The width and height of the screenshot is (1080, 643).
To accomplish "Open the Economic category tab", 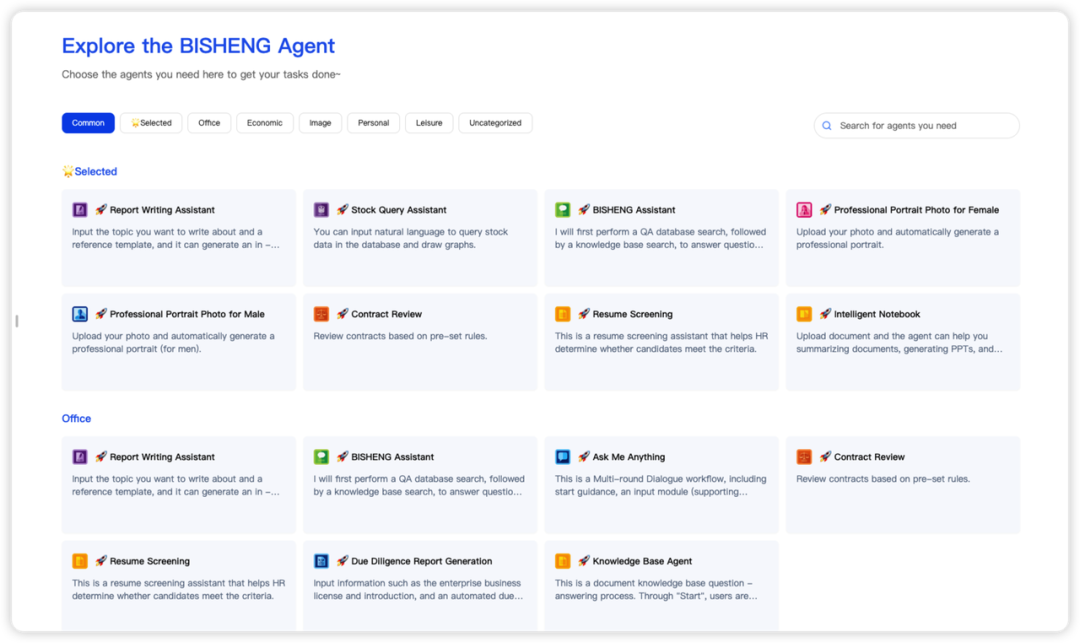I will pos(264,123).
